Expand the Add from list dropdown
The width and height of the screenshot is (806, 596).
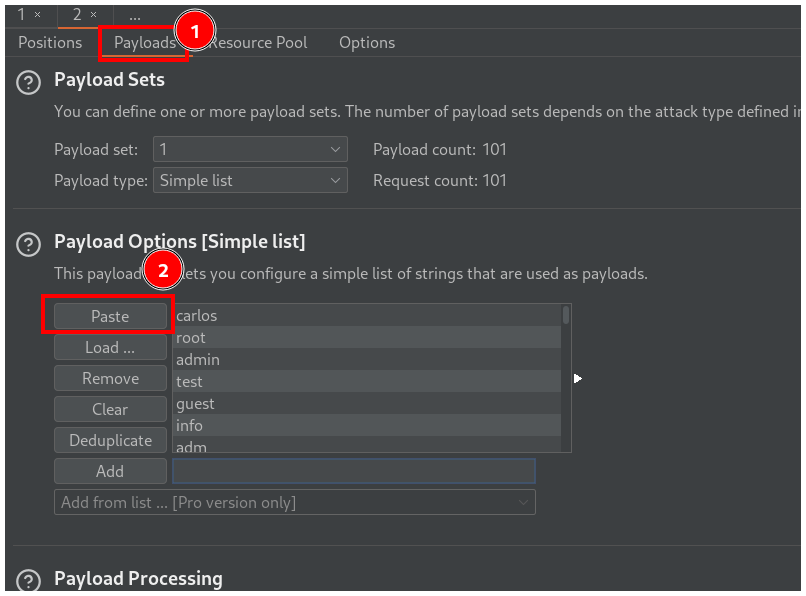tap(294, 502)
